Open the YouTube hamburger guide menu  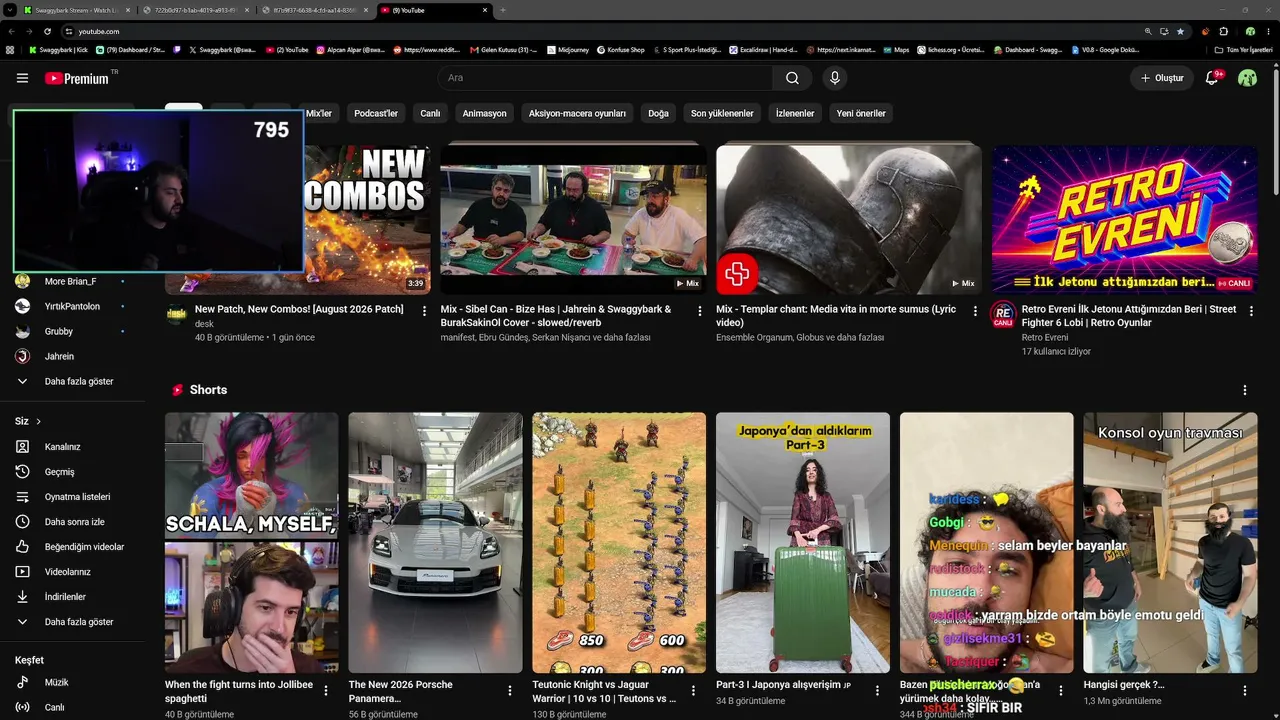click(22, 78)
